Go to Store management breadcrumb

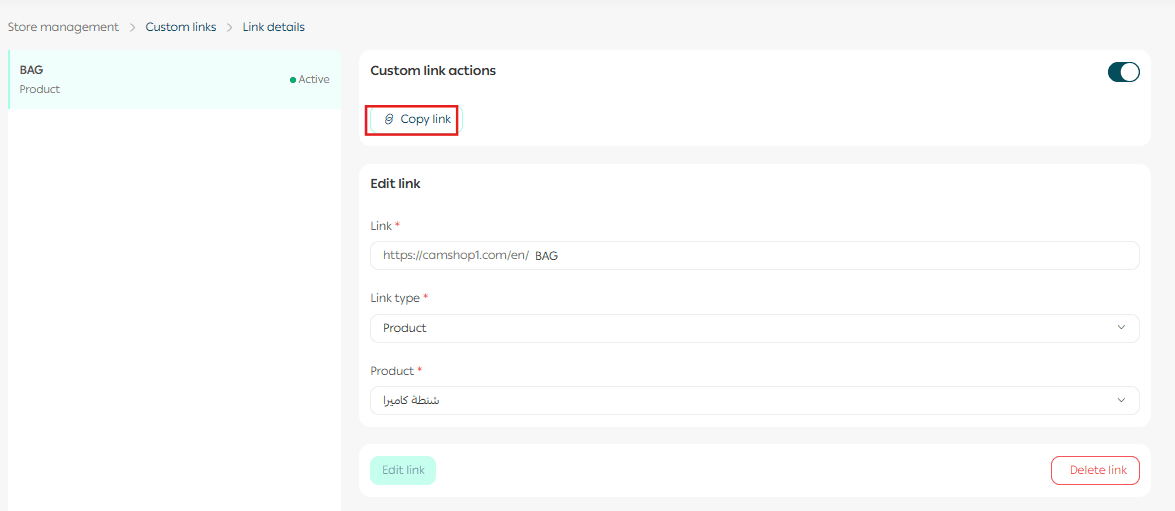(63, 27)
